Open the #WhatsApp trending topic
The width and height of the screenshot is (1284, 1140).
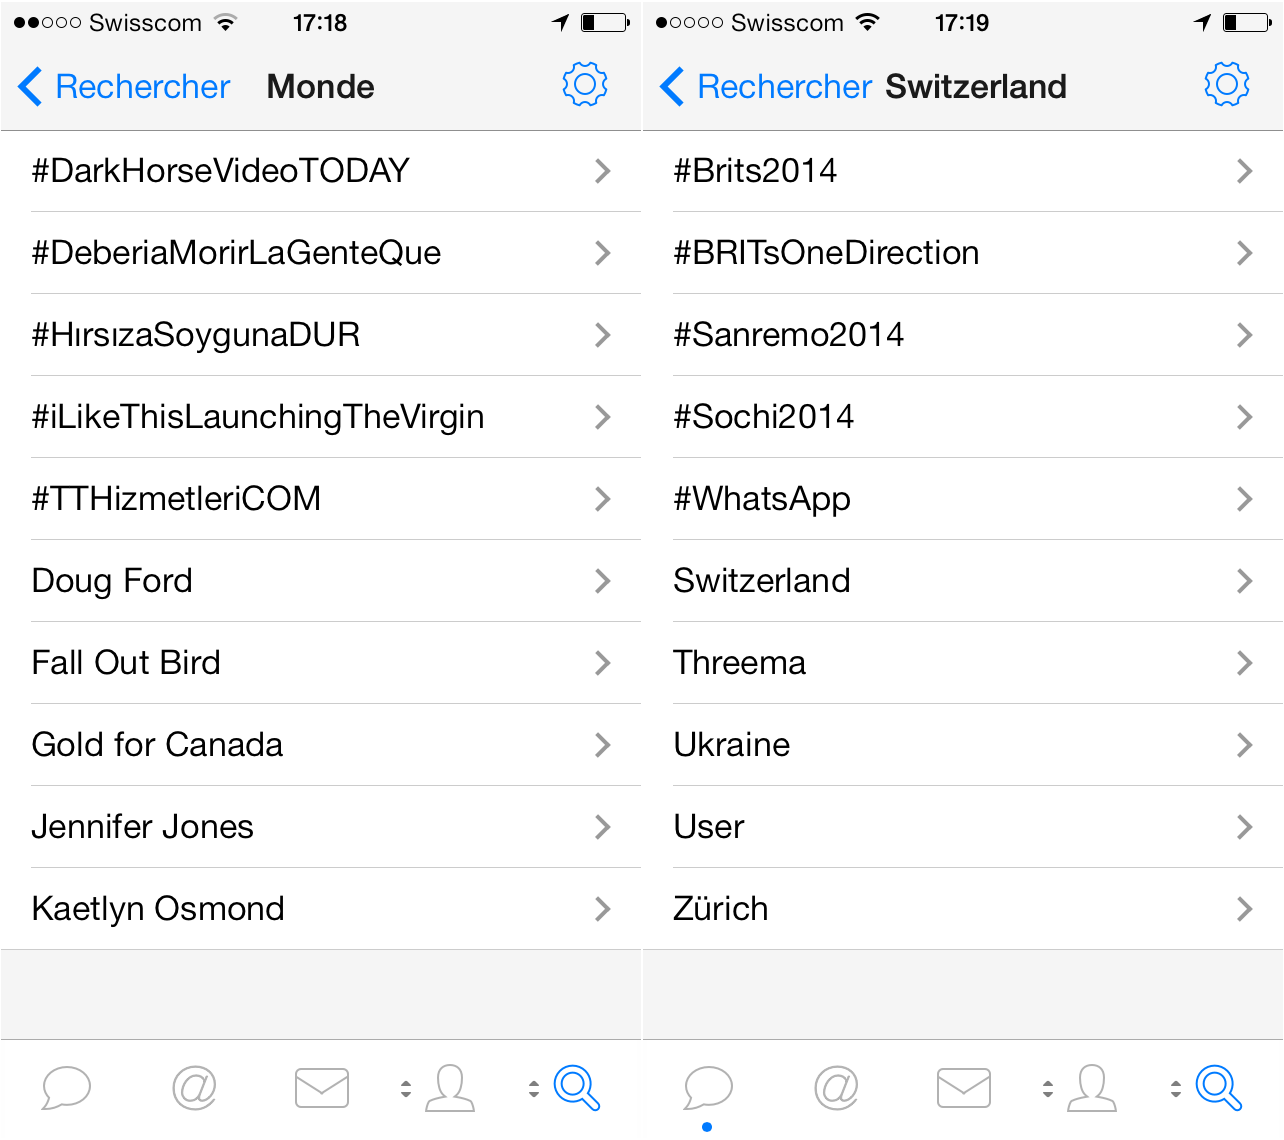pos(963,499)
